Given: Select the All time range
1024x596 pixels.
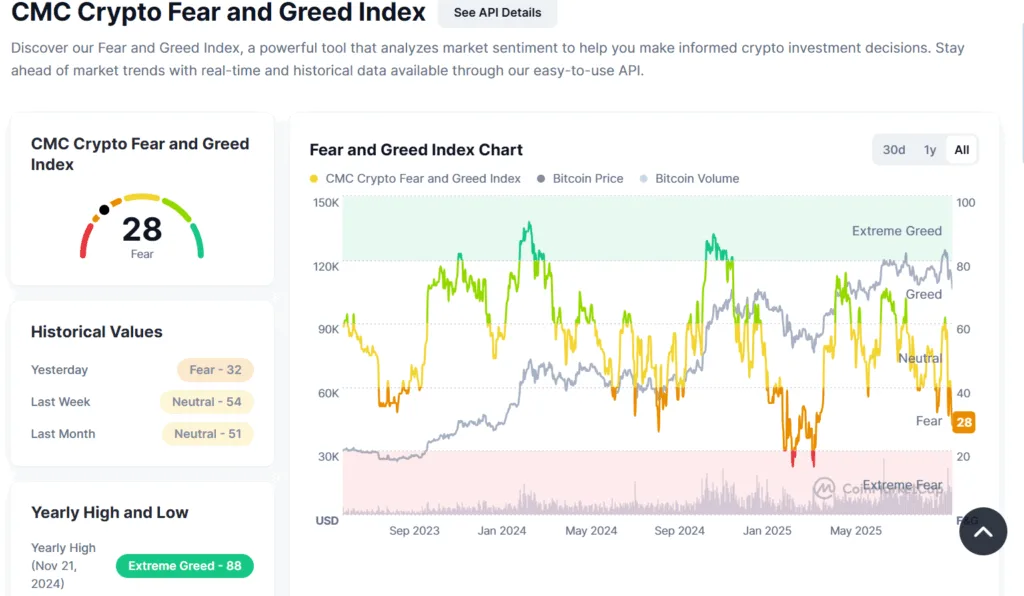Looking at the screenshot, I should 961,149.
